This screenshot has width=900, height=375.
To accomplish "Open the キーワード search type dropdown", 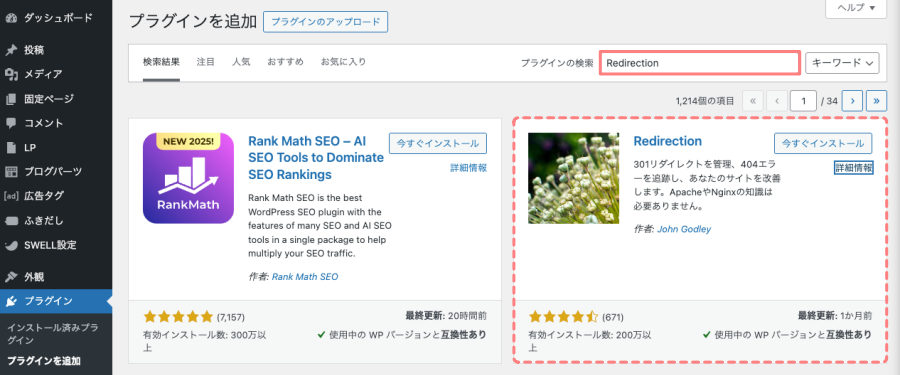I will coord(843,63).
